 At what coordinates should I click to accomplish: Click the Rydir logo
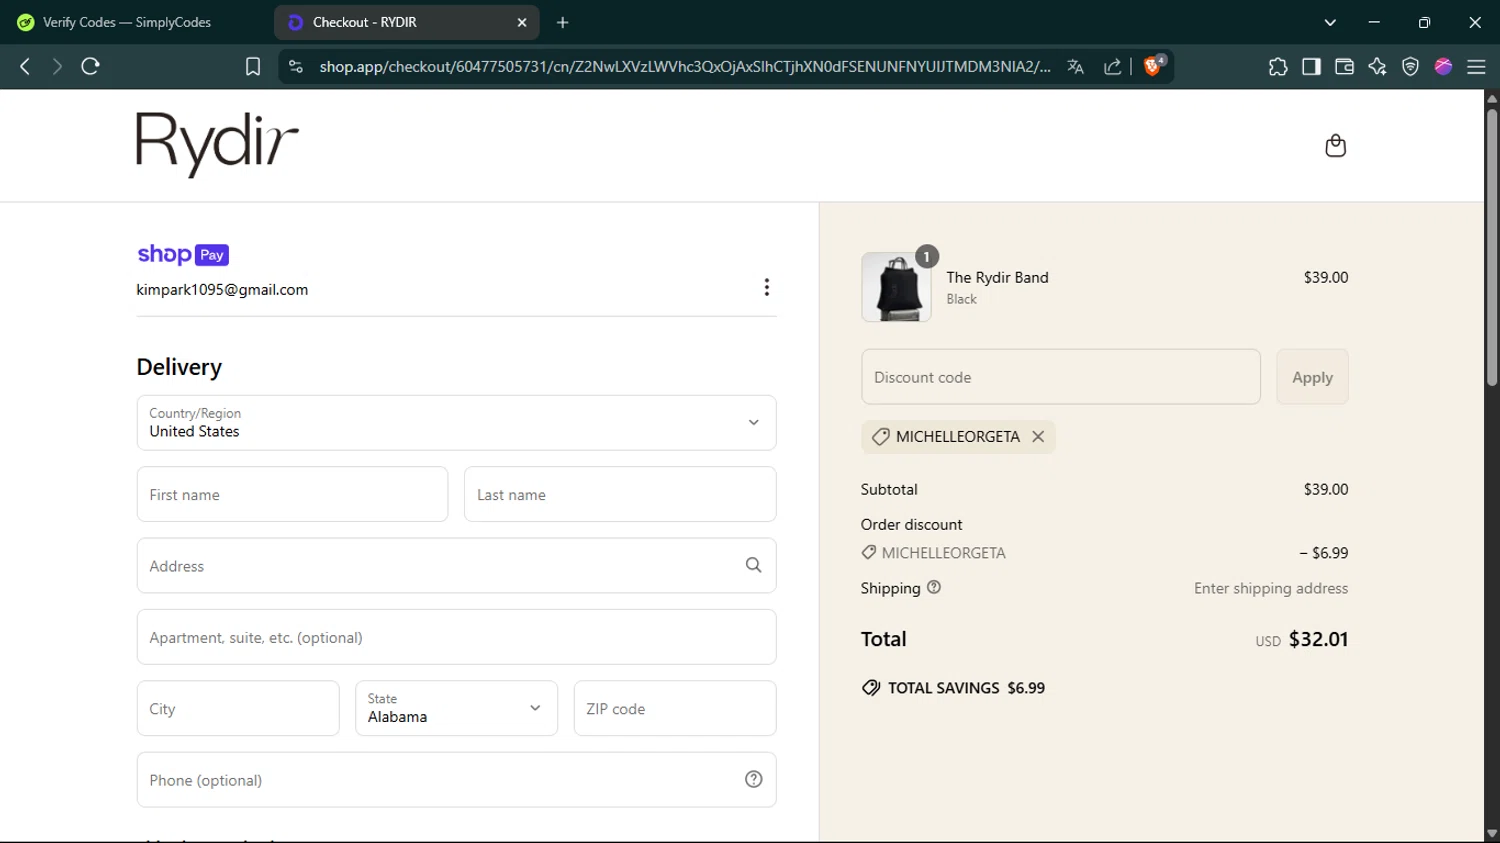point(217,144)
